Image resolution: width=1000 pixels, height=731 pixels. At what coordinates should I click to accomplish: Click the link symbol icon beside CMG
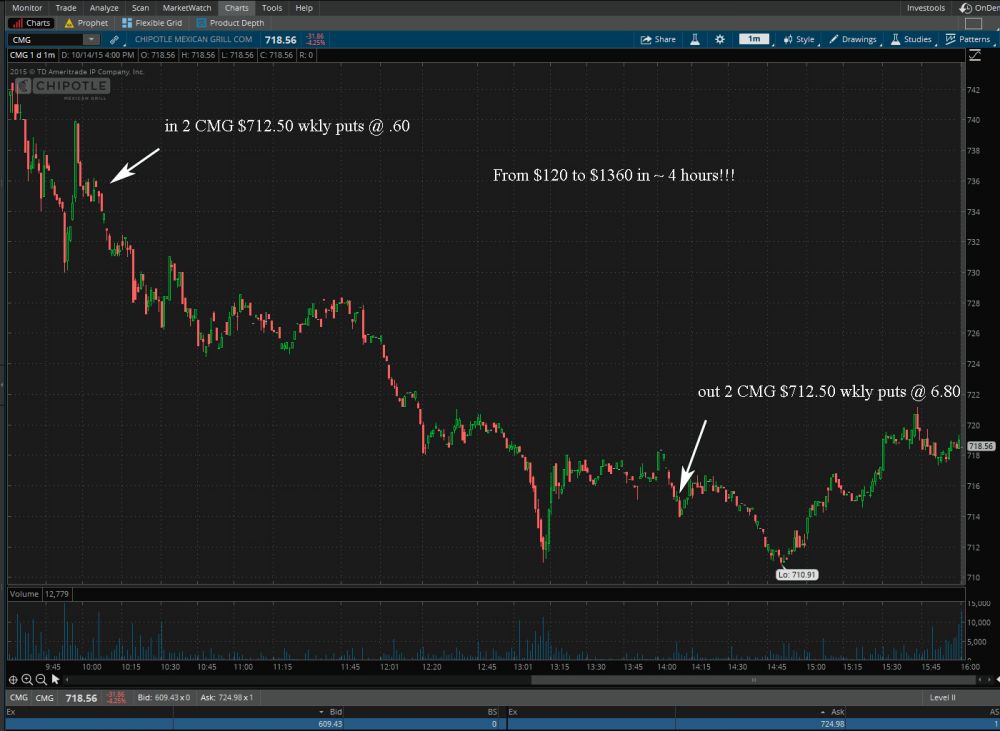tap(116, 40)
